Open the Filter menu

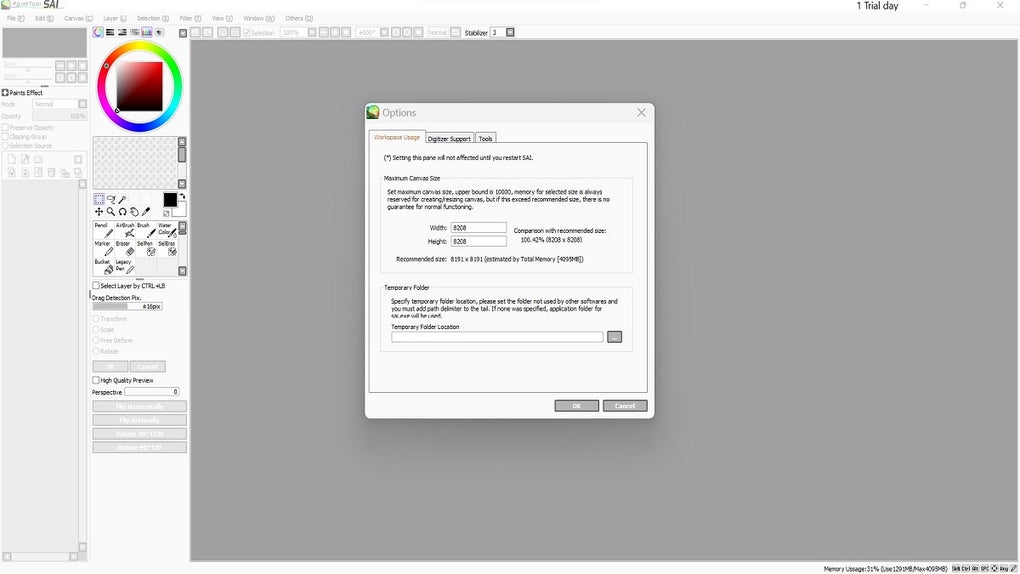tap(190, 18)
